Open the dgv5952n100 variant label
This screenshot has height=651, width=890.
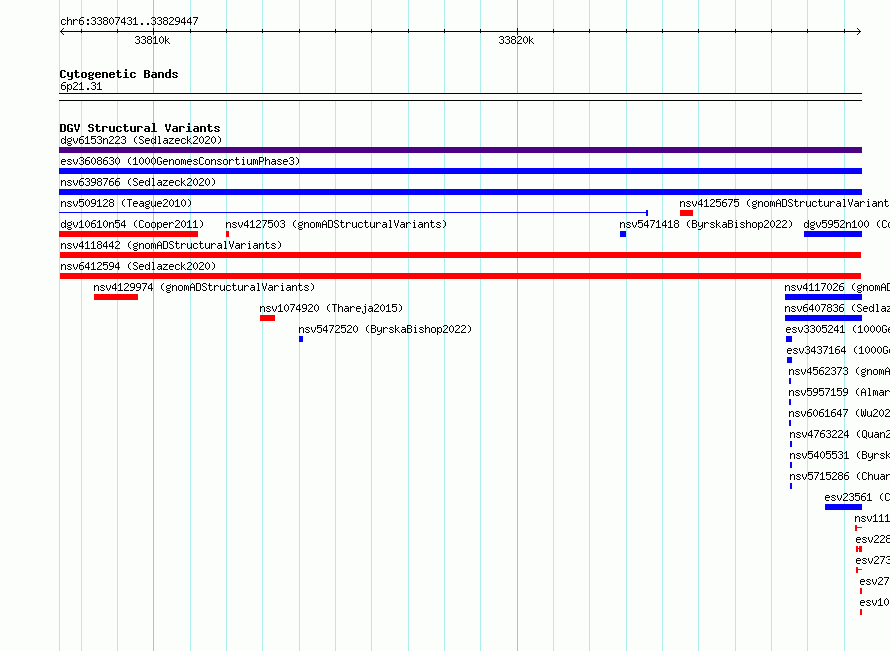tap(846, 224)
